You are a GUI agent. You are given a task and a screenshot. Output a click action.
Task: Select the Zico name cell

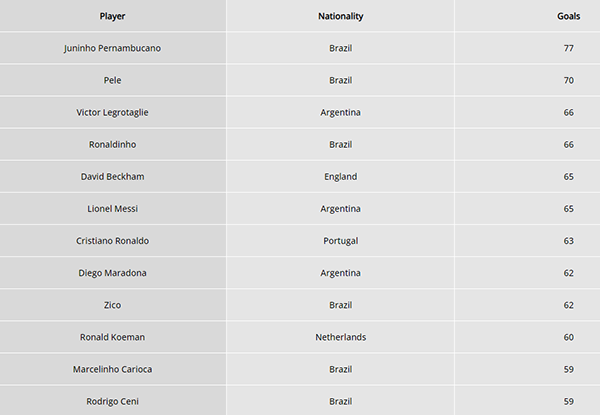[113, 304]
